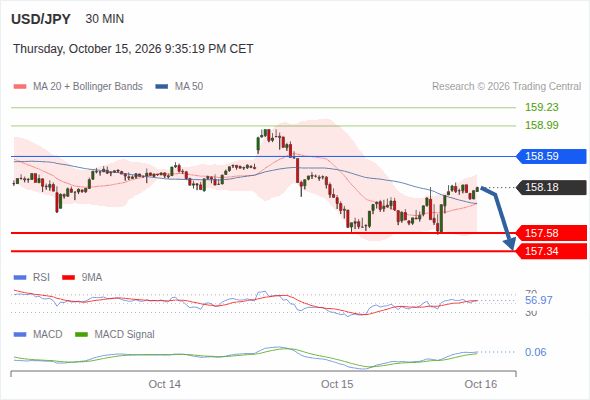
Task: Click the blue 158.59 pivot price tag
Action: (552, 156)
